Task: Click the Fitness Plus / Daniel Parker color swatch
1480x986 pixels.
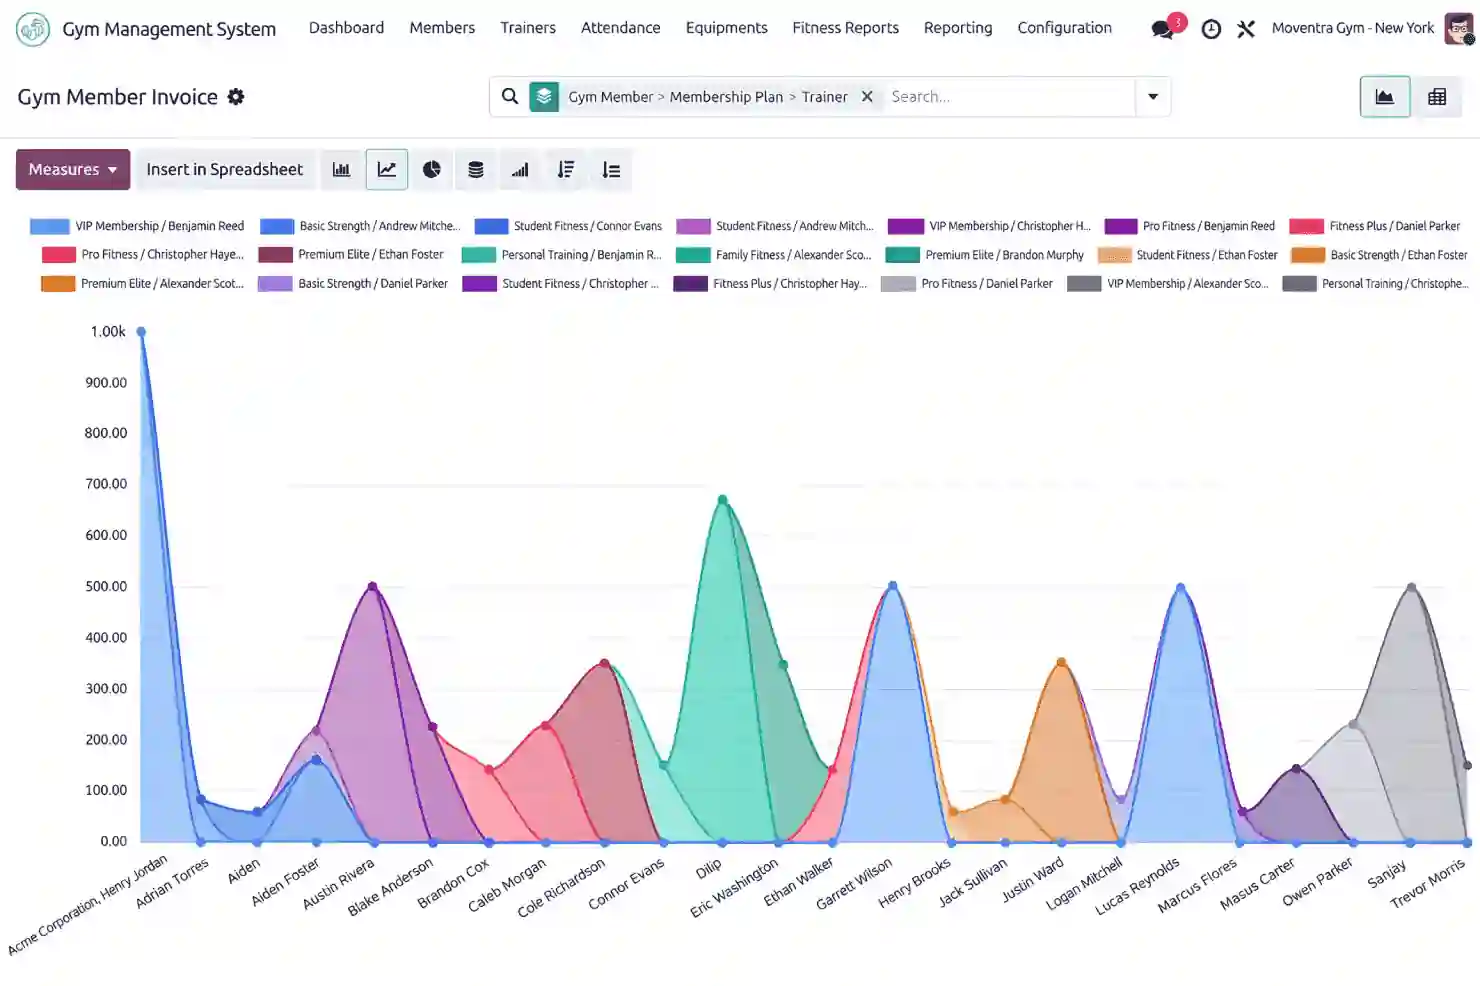Action: click(1307, 226)
